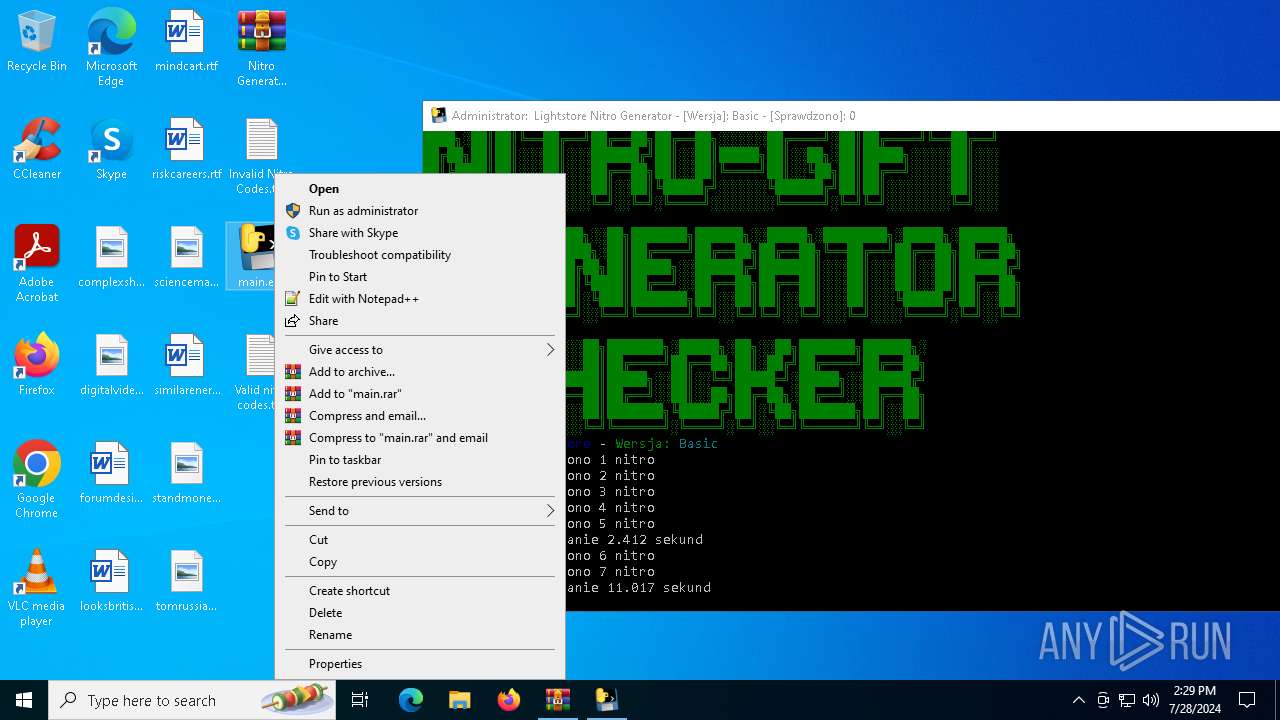Select the standmone... image file icon
Image resolution: width=1280 pixels, height=720 pixels.
186,474
